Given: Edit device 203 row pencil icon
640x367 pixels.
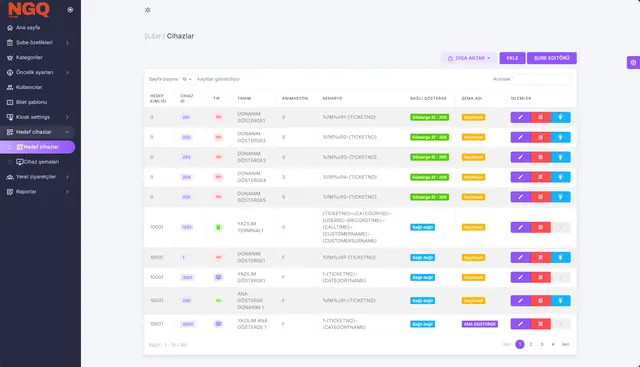Looking at the screenshot, I should [x=520, y=157].
